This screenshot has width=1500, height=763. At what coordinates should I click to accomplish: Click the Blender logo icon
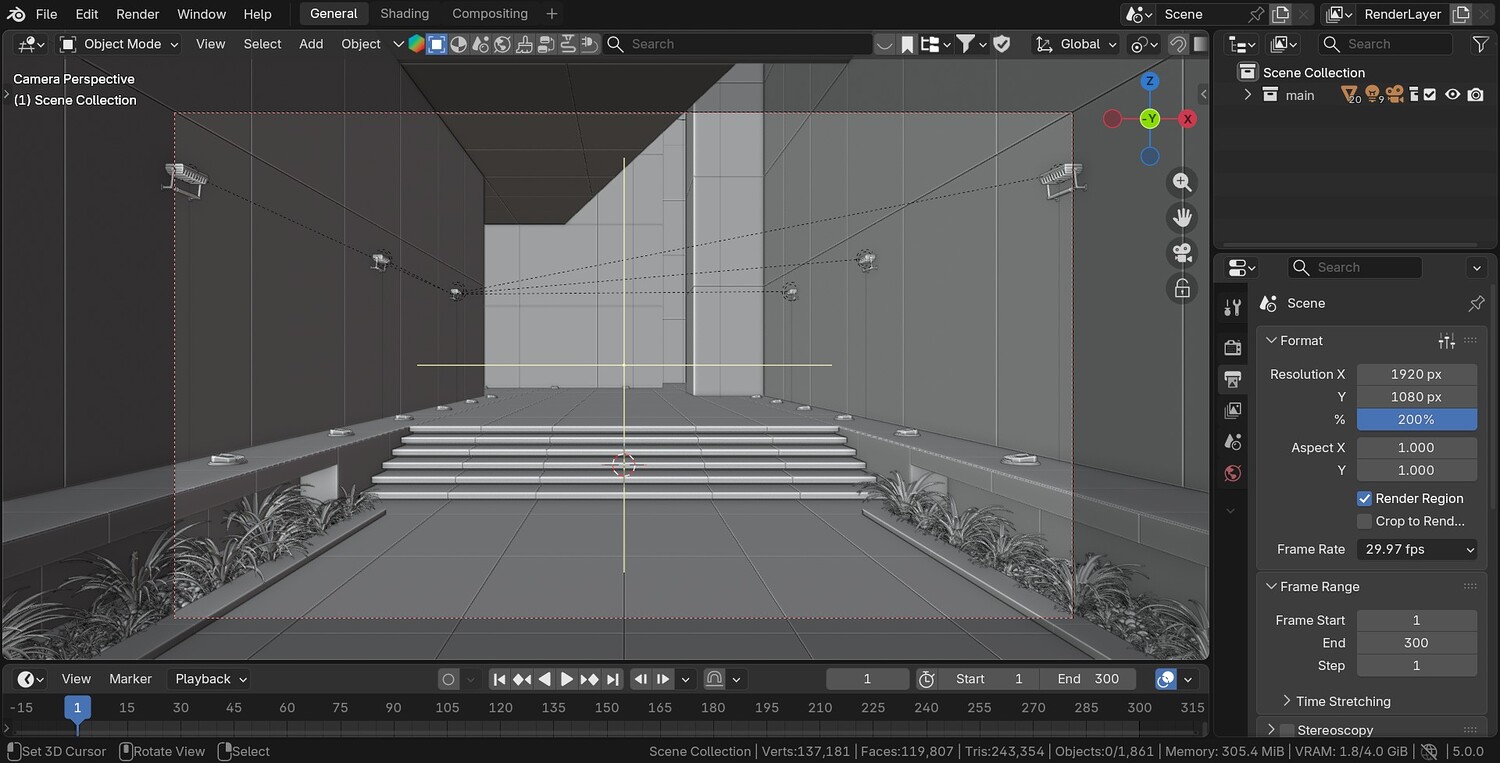pyautogui.click(x=15, y=14)
